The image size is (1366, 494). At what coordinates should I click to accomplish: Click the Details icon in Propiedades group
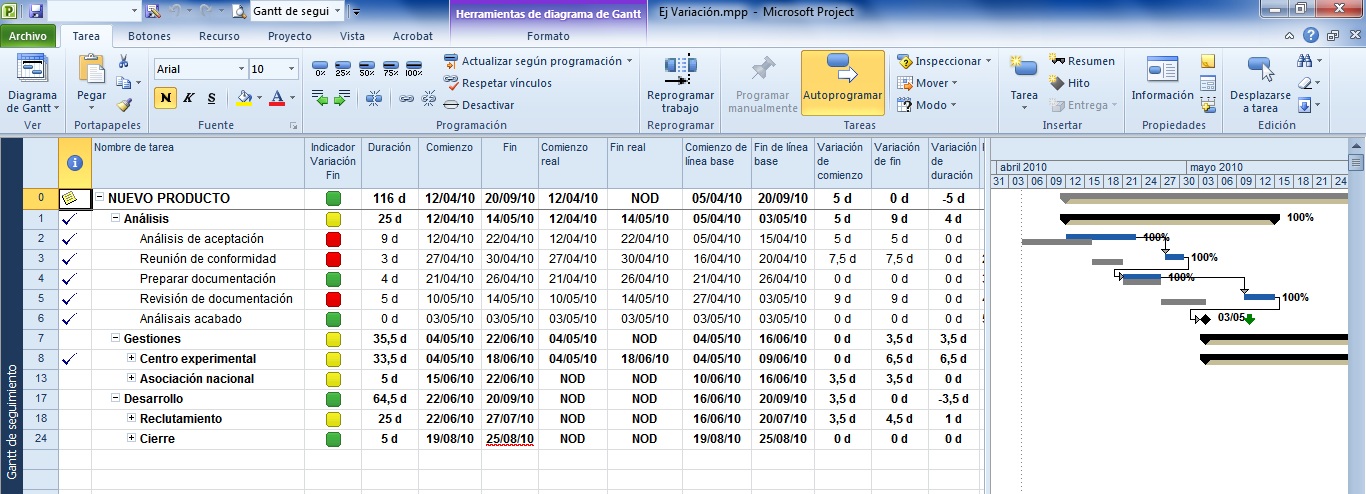(x=1208, y=83)
